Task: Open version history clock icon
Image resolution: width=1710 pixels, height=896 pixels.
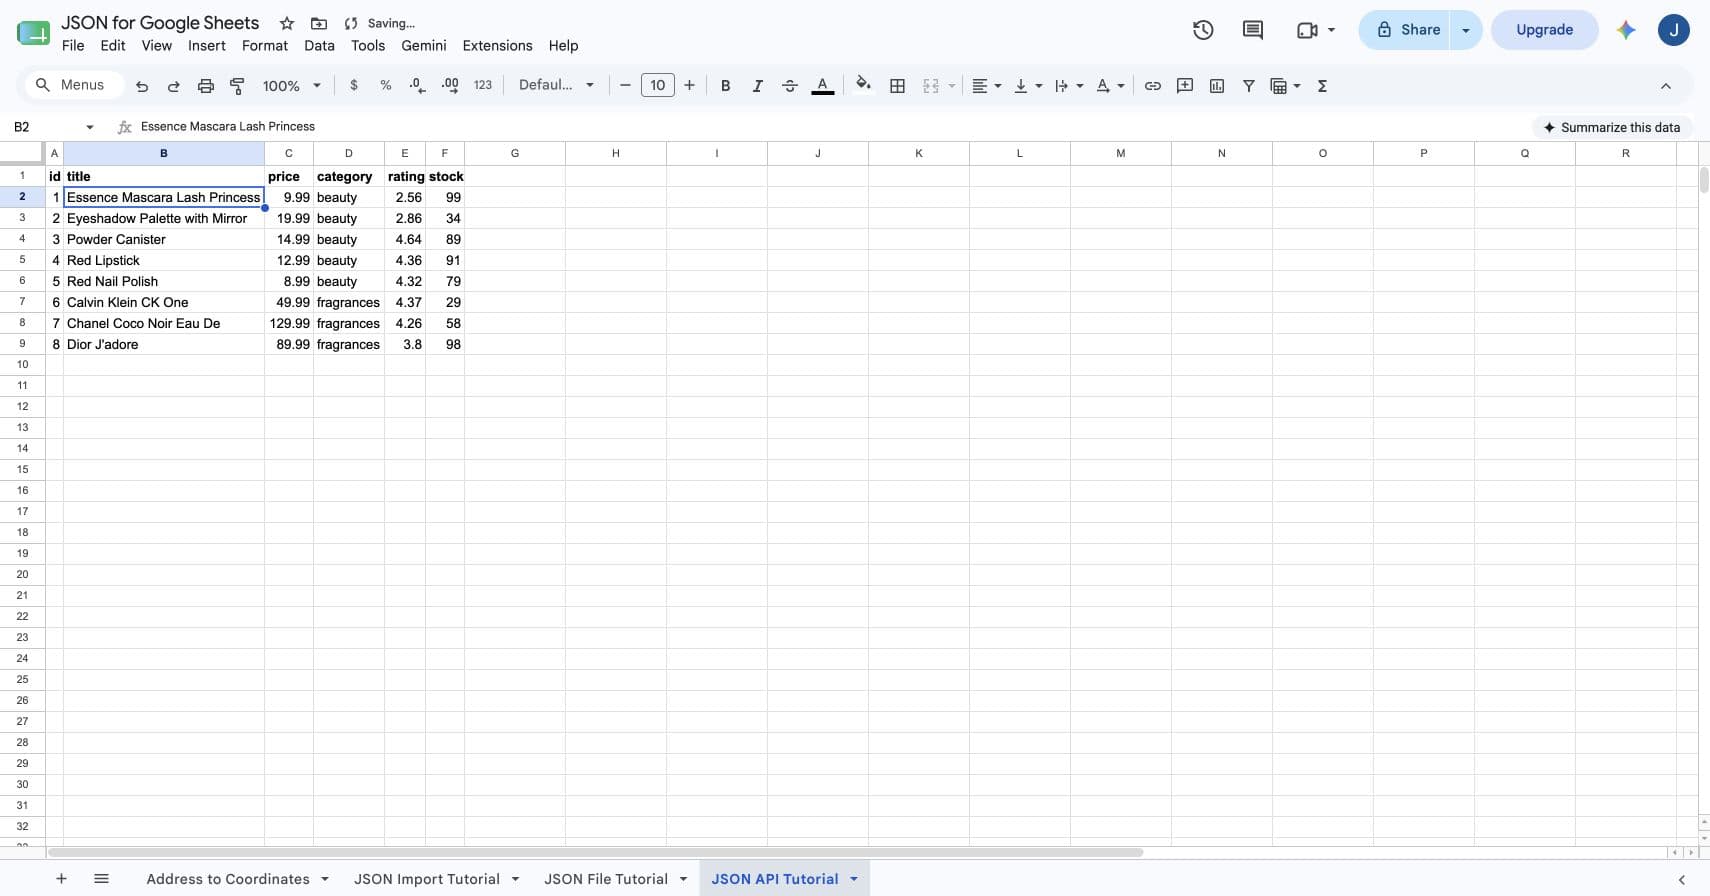Action: [1203, 30]
